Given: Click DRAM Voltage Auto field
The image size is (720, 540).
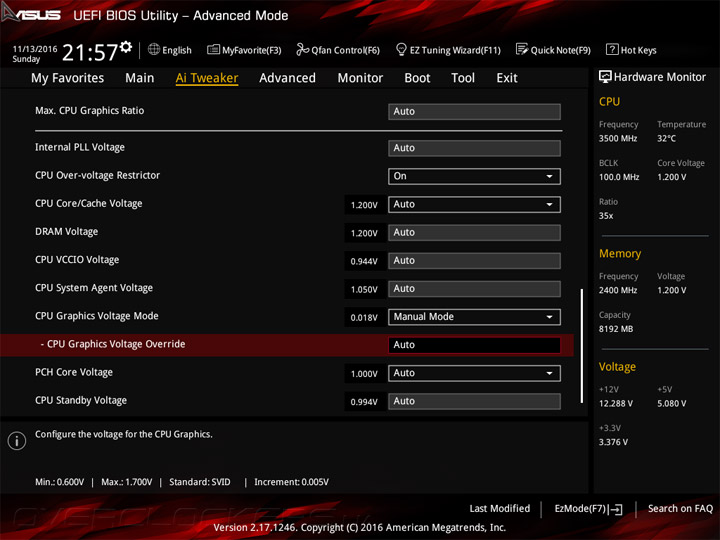Looking at the screenshot, I should pyautogui.click(x=474, y=232).
